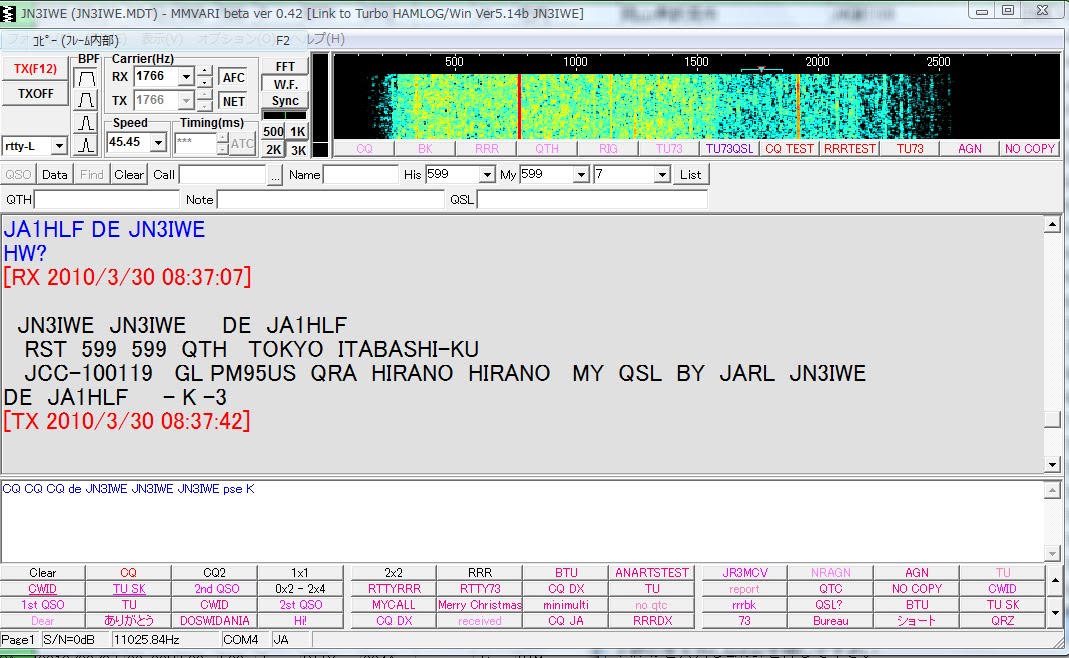Click the transmit pane scrollbar down arrow
1069x658 pixels.
pos(1052,554)
